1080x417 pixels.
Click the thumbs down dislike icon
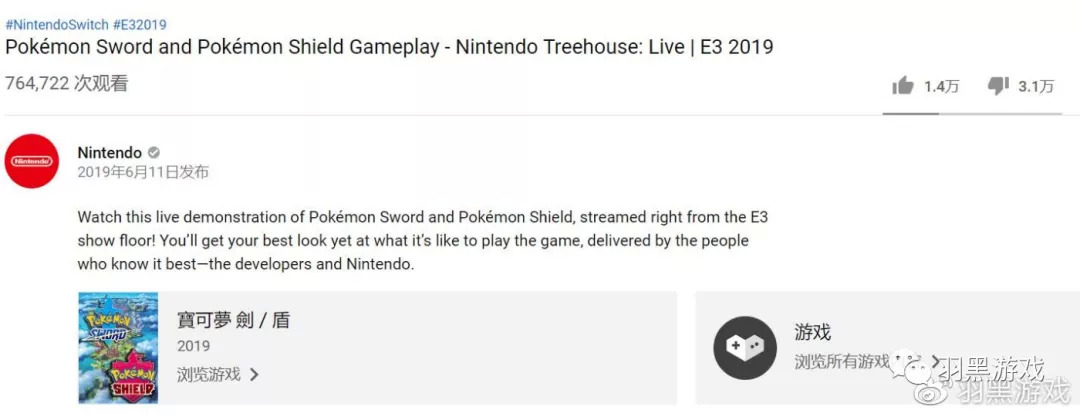[x=998, y=86]
